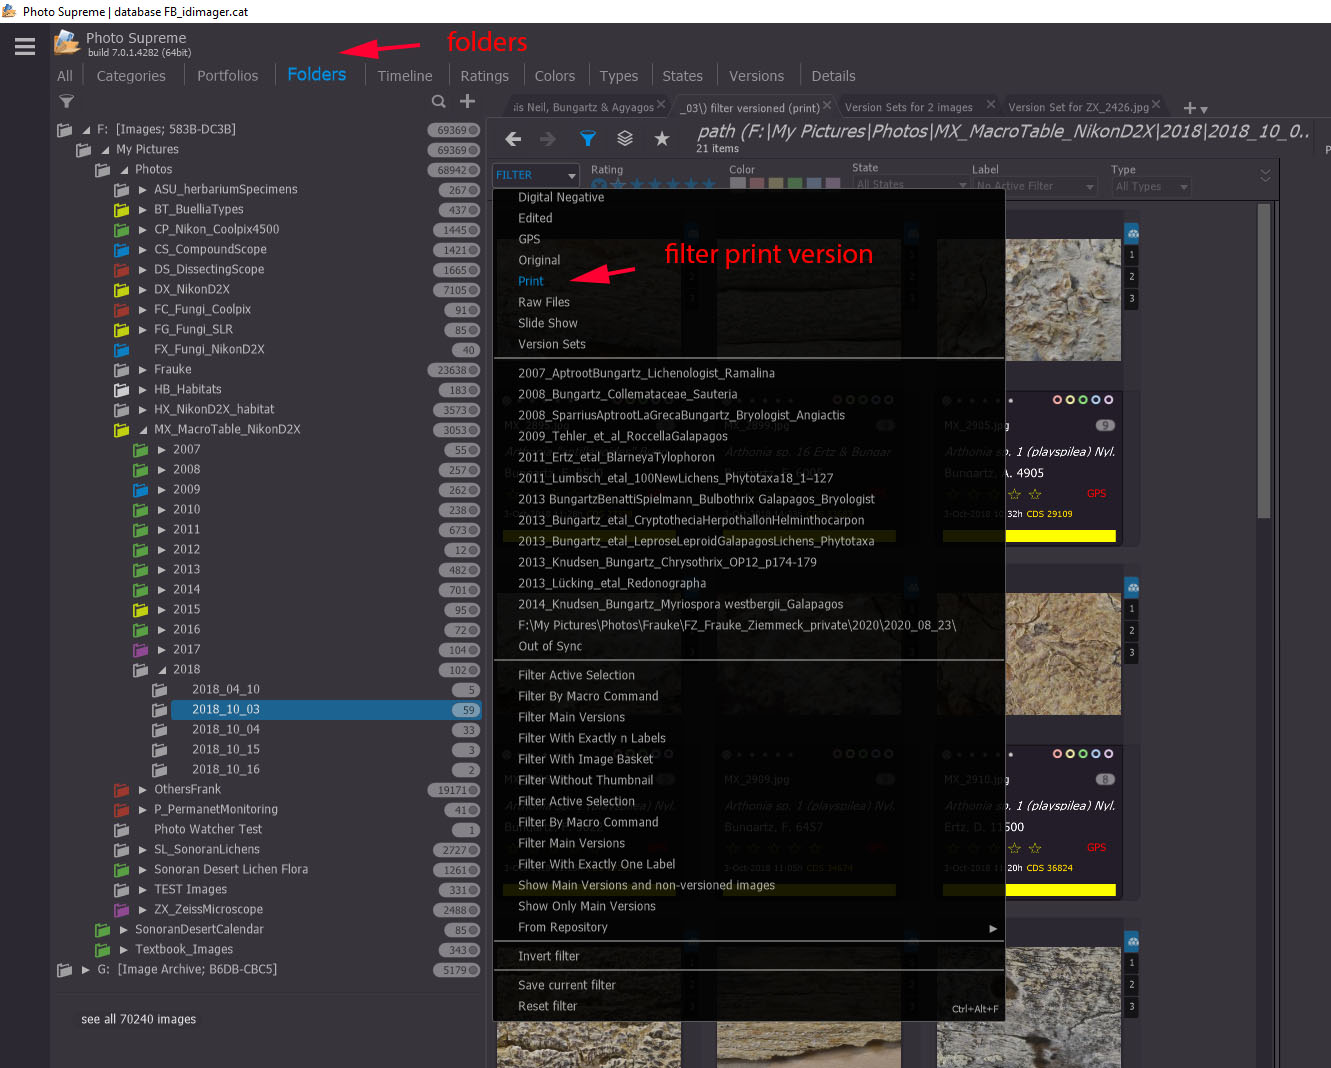Click the blue version set icon on the top thumbnail

coord(1132,233)
